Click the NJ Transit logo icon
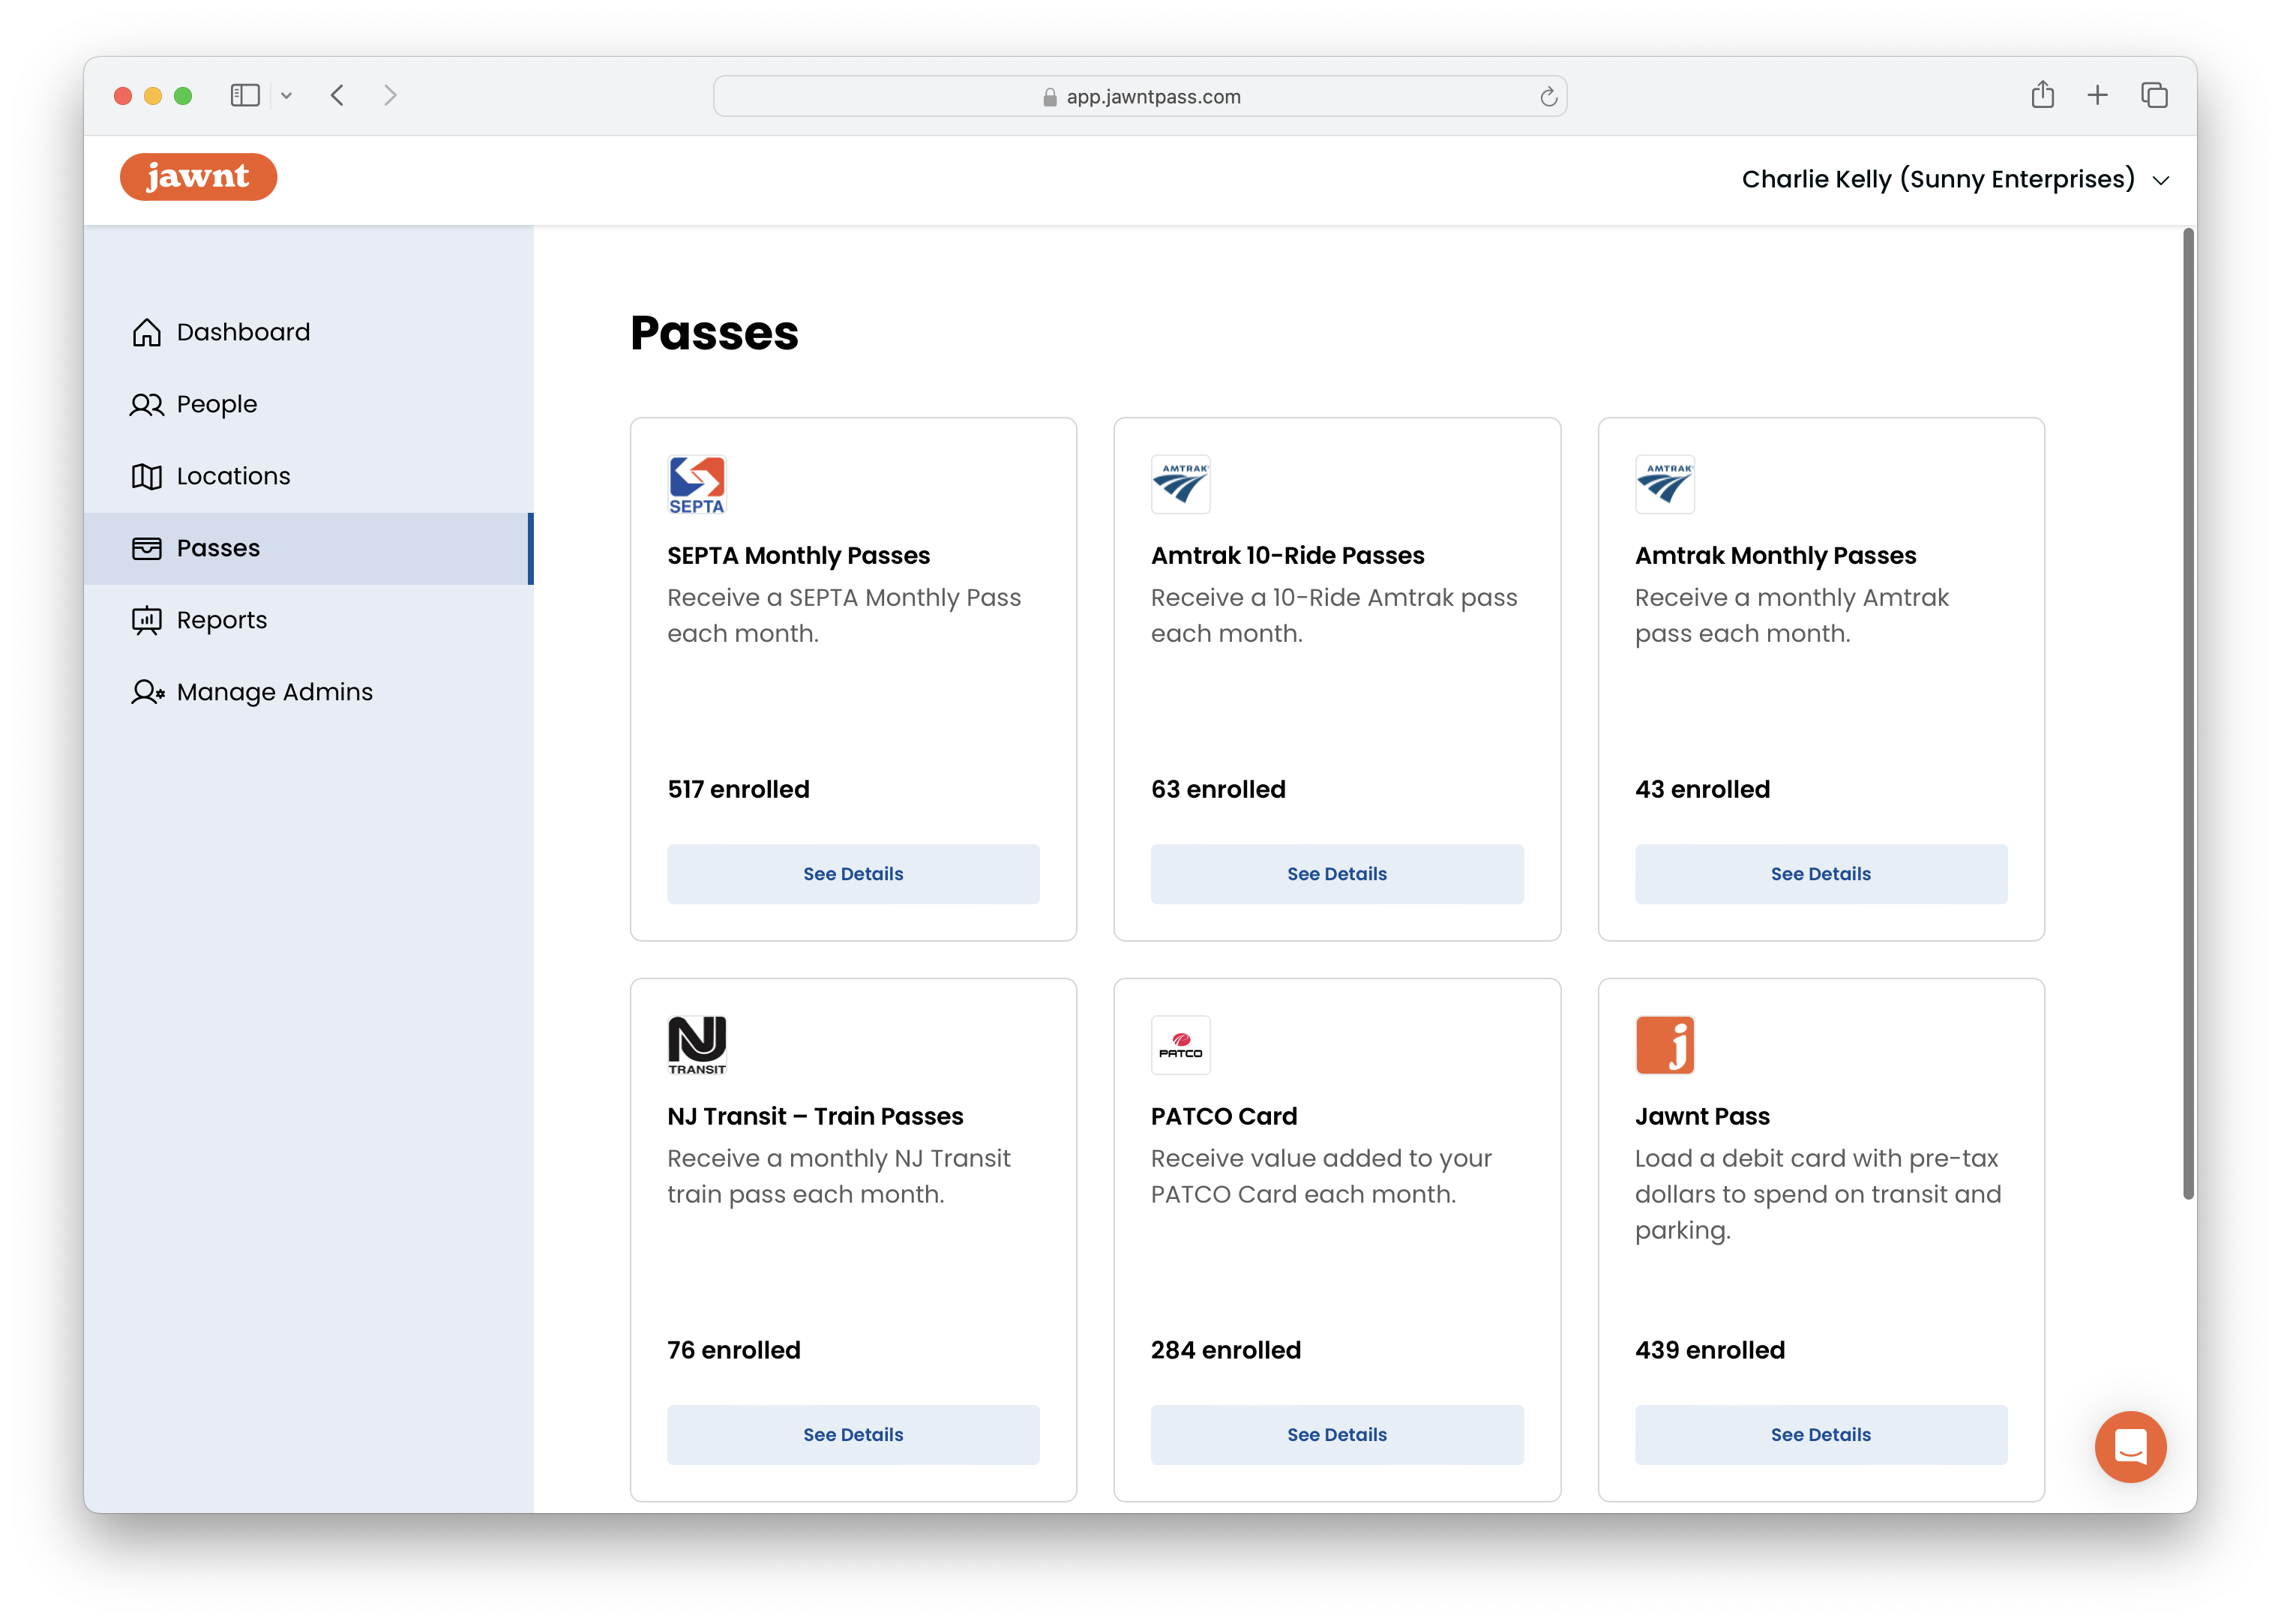Image resolution: width=2281 pixels, height=1624 pixels. (696, 1045)
